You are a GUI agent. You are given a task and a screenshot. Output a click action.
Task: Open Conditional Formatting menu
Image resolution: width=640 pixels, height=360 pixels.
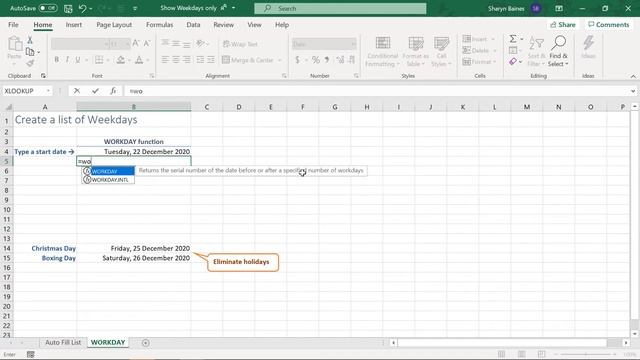click(382, 52)
